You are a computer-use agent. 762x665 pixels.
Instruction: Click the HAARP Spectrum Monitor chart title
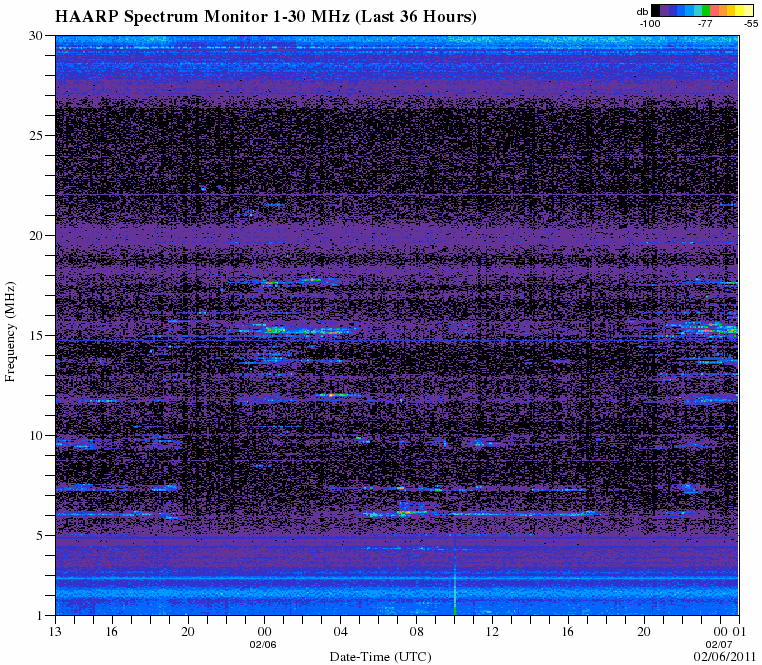pos(265,17)
